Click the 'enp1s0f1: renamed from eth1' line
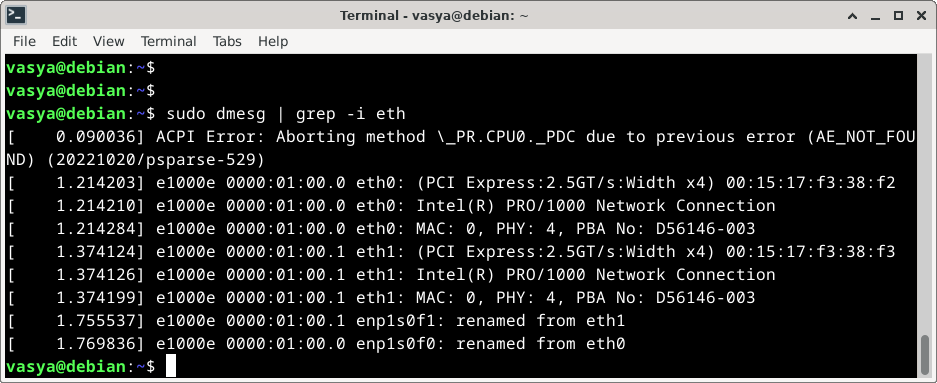This screenshot has width=937, height=383. tap(490, 321)
